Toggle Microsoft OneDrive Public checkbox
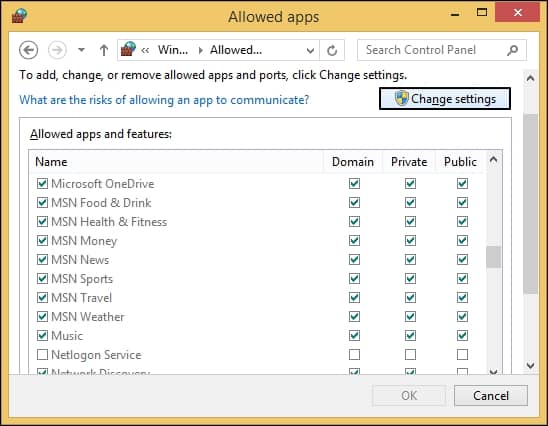548x426 pixels. (462, 183)
